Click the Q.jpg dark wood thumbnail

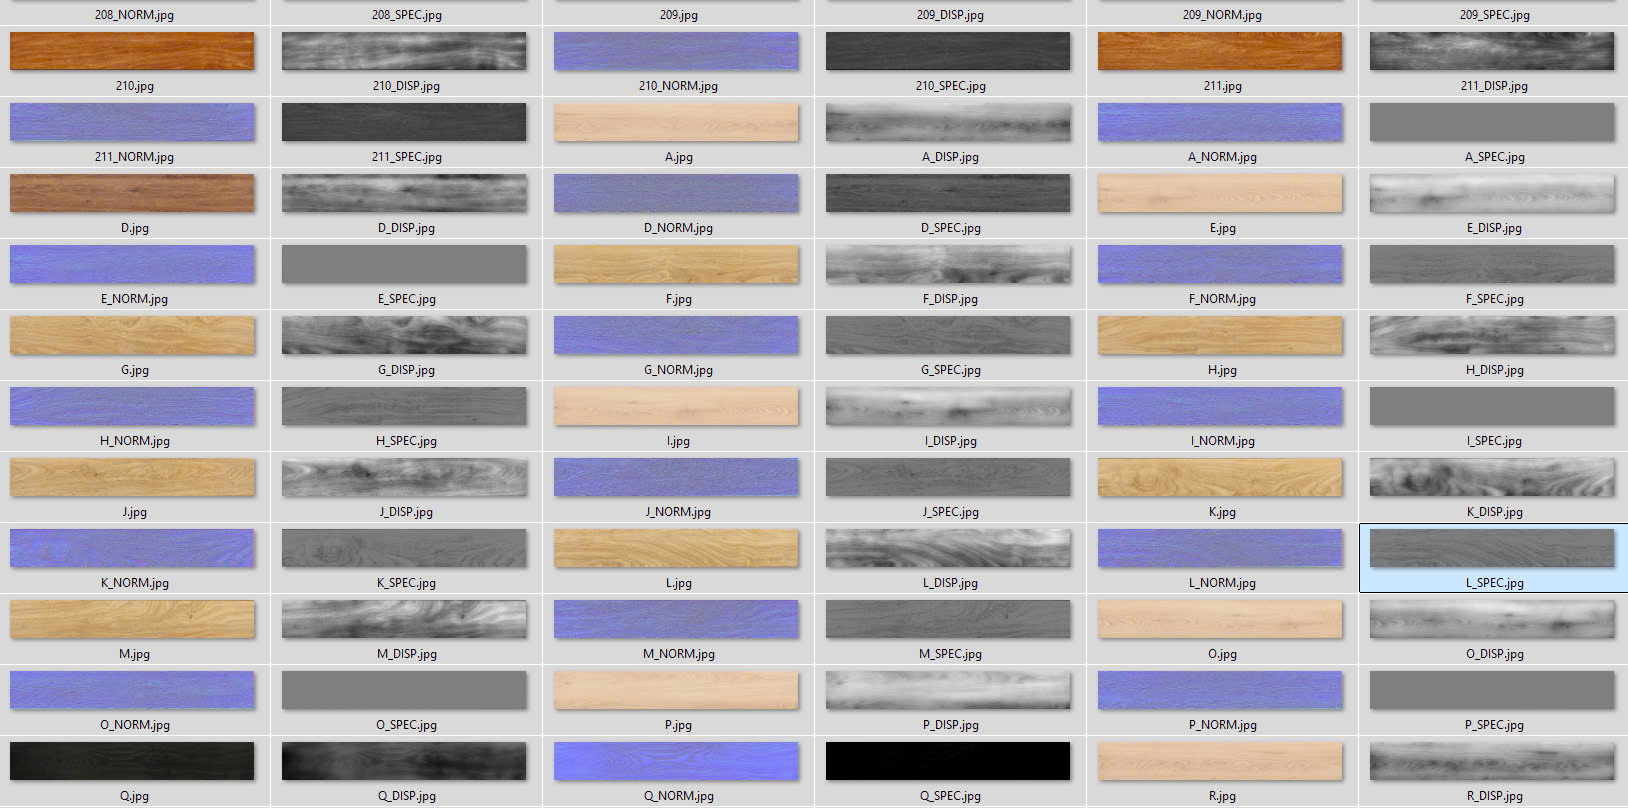coord(132,761)
